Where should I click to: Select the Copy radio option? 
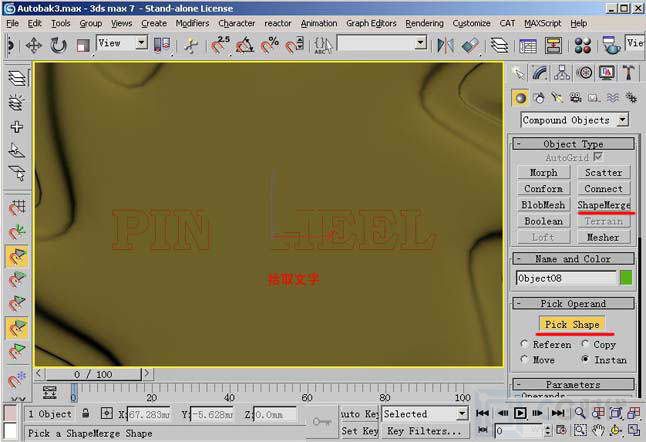[585, 344]
